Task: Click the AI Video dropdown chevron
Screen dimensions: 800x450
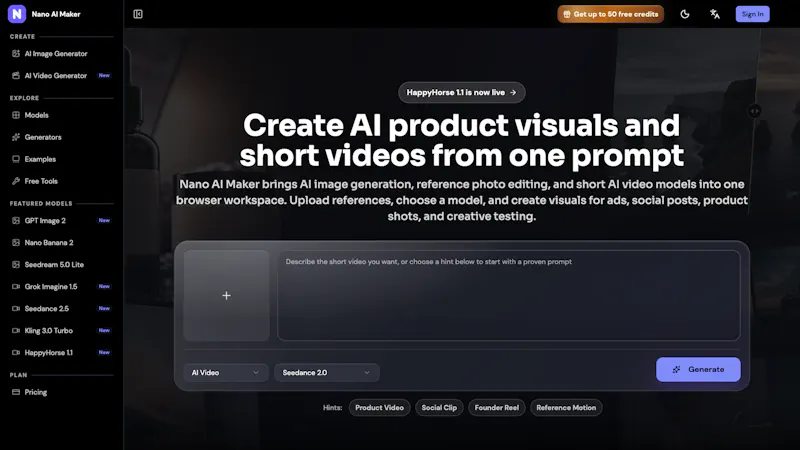Action: tap(256, 372)
